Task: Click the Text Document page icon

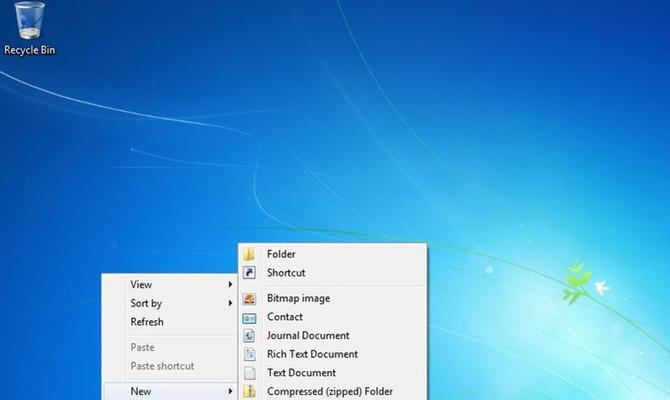Action: (249, 373)
